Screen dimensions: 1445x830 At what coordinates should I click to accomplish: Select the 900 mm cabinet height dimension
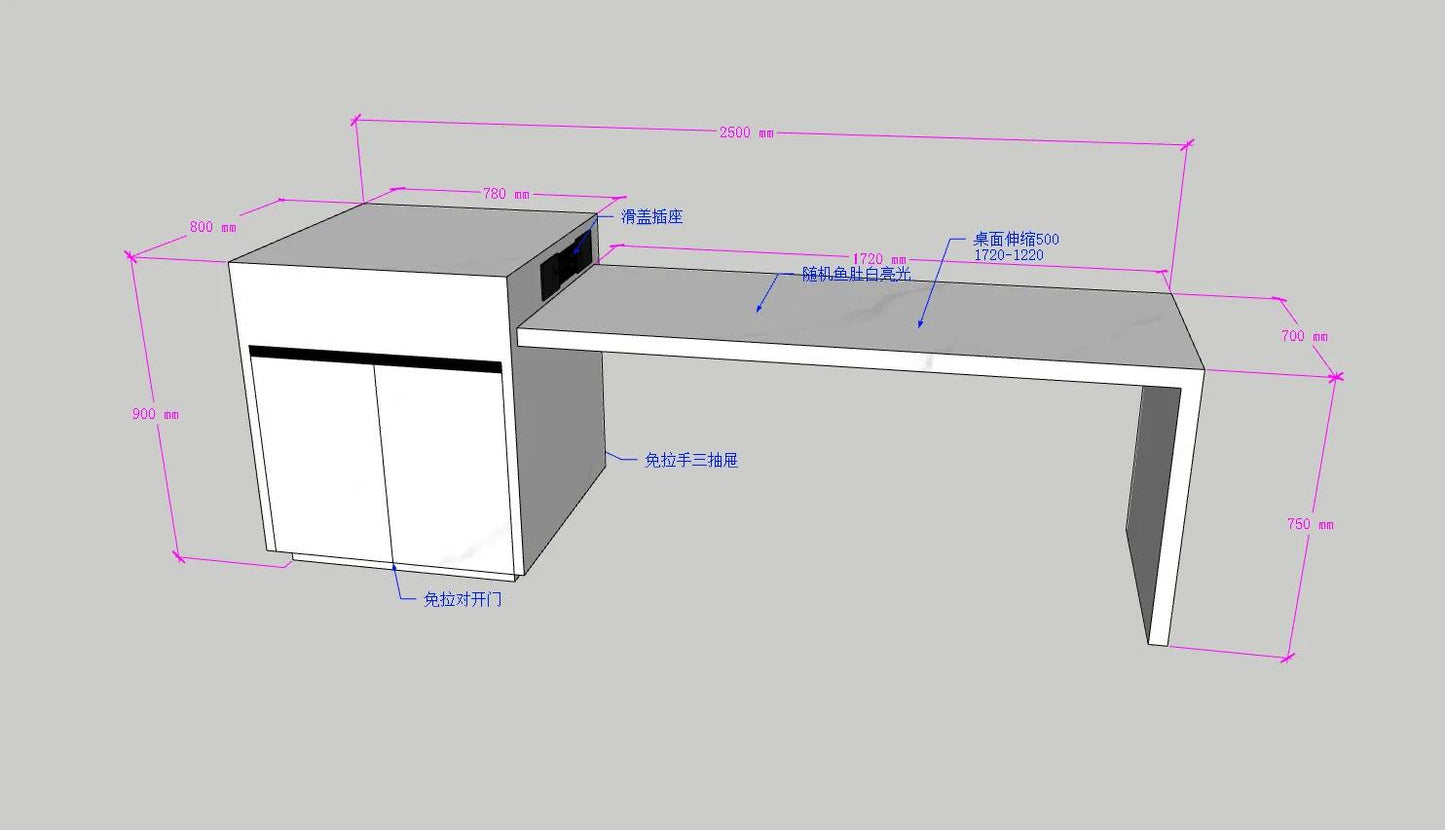155,414
